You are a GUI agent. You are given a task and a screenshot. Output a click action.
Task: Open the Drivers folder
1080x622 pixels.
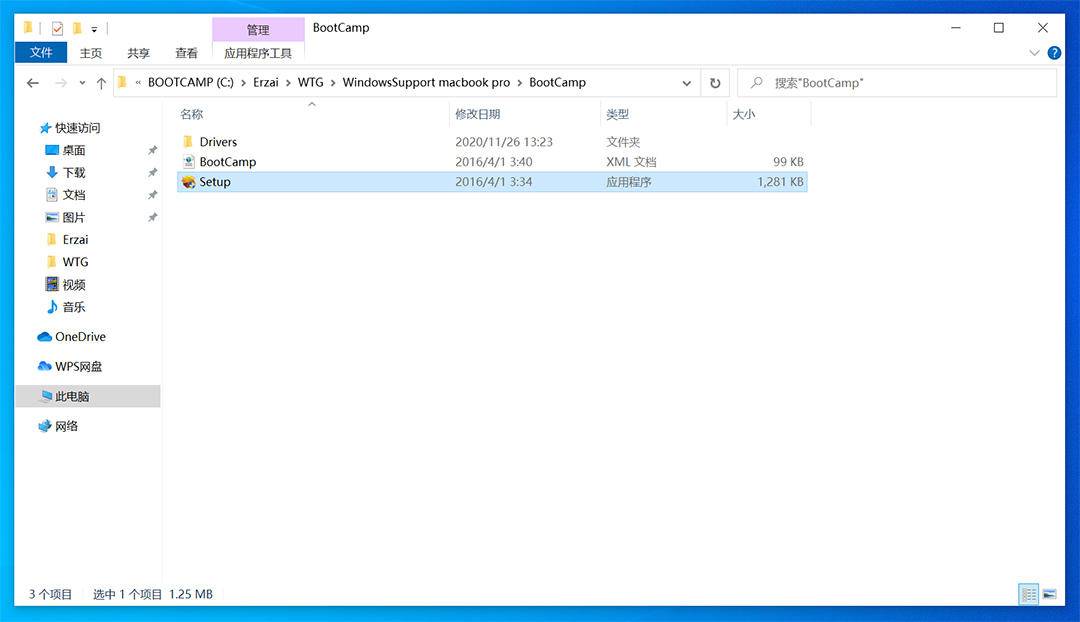click(x=219, y=141)
